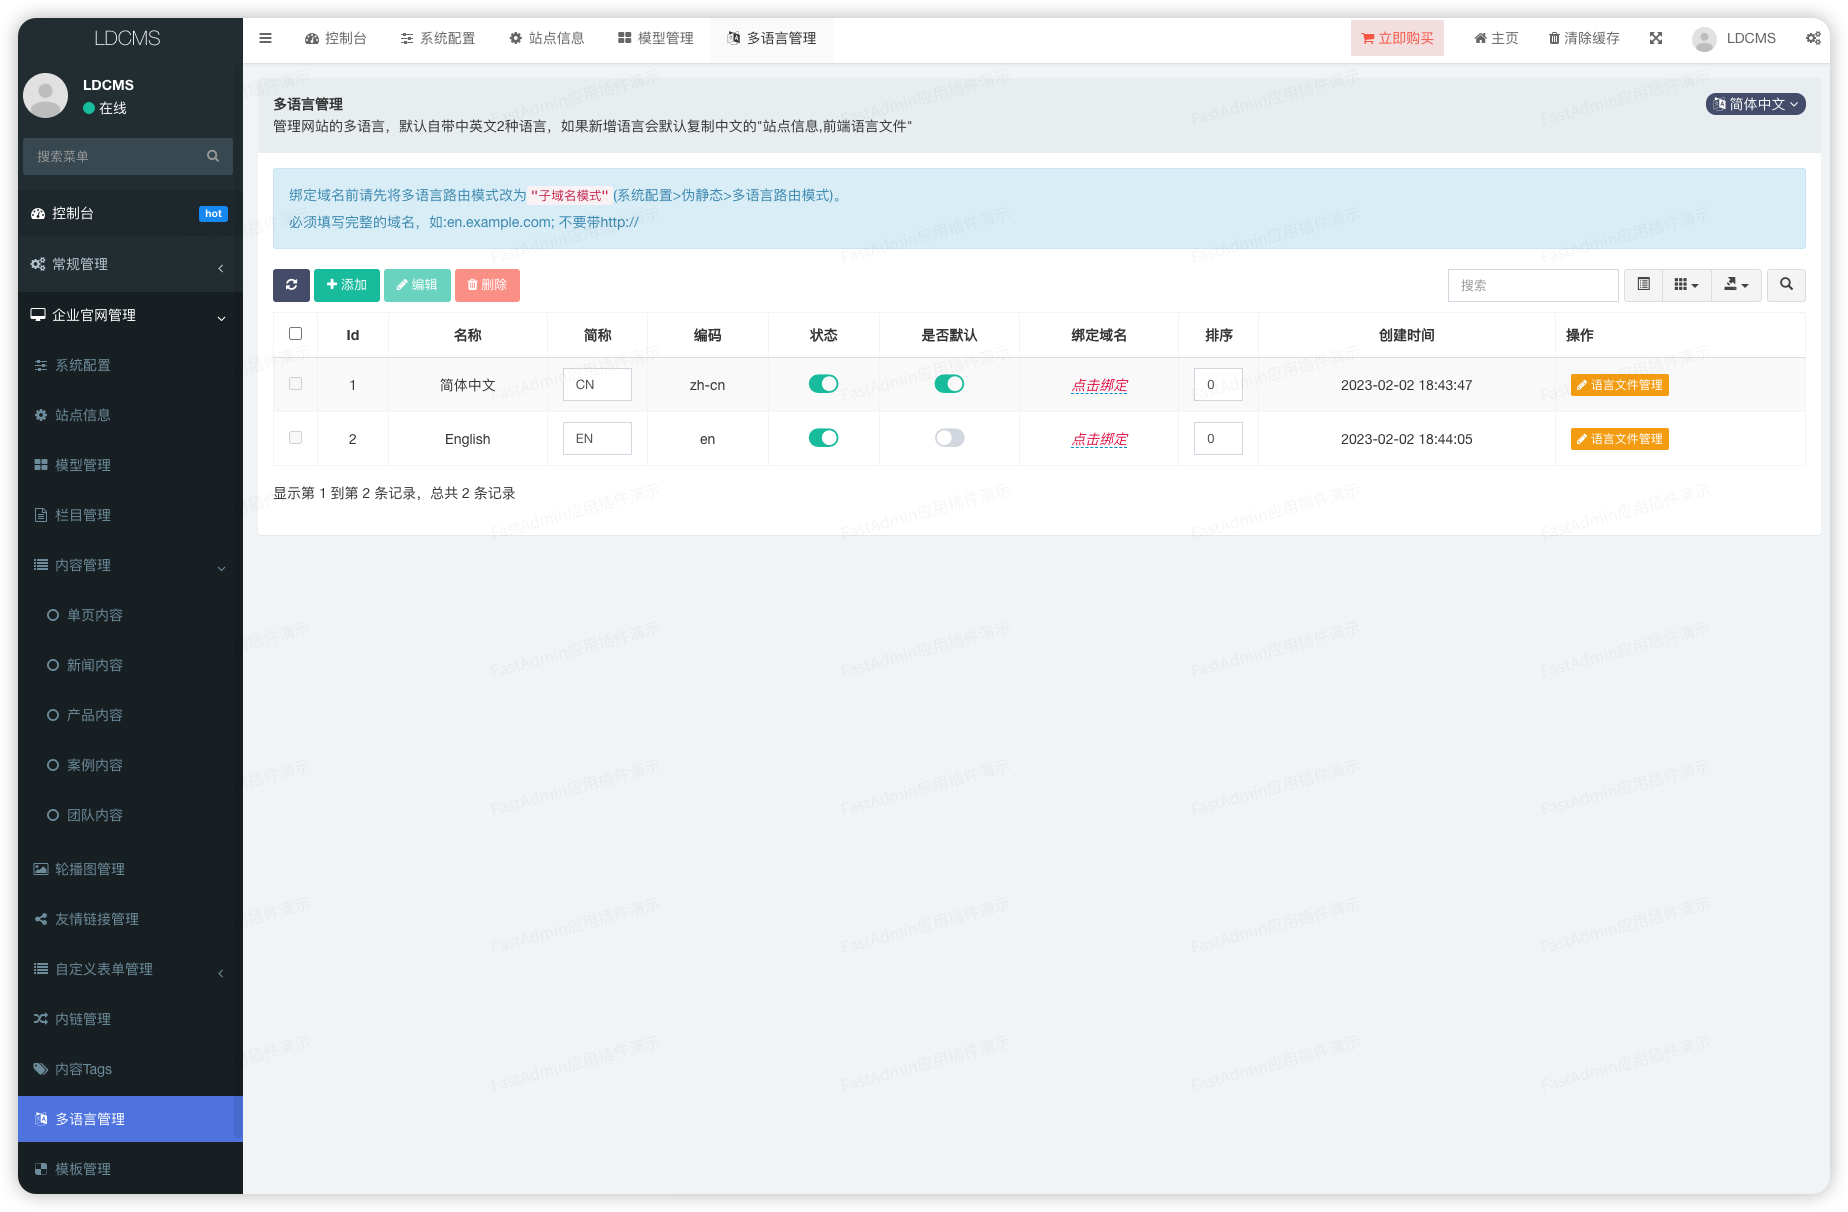1848x1212 pixels.
Task: Open 轮播图管理 in the sidebar
Action: [90, 869]
